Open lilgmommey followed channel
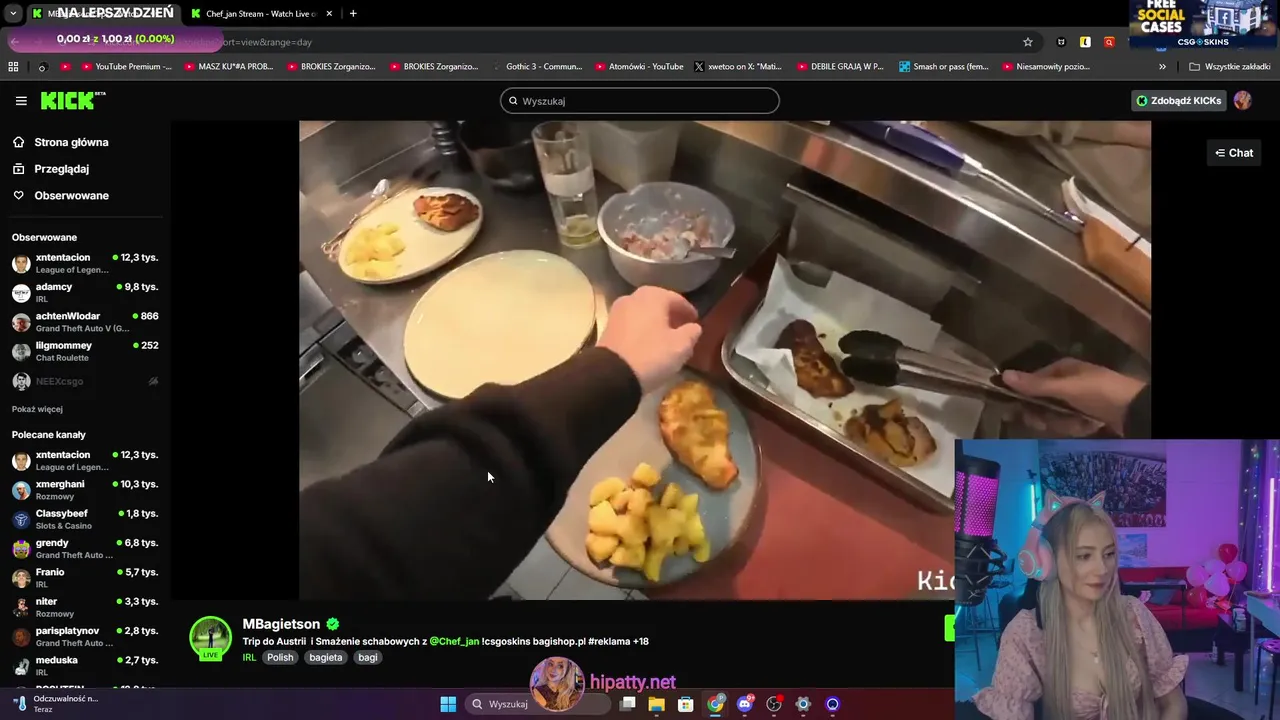Image resolution: width=1280 pixels, height=720 pixels. (85, 351)
